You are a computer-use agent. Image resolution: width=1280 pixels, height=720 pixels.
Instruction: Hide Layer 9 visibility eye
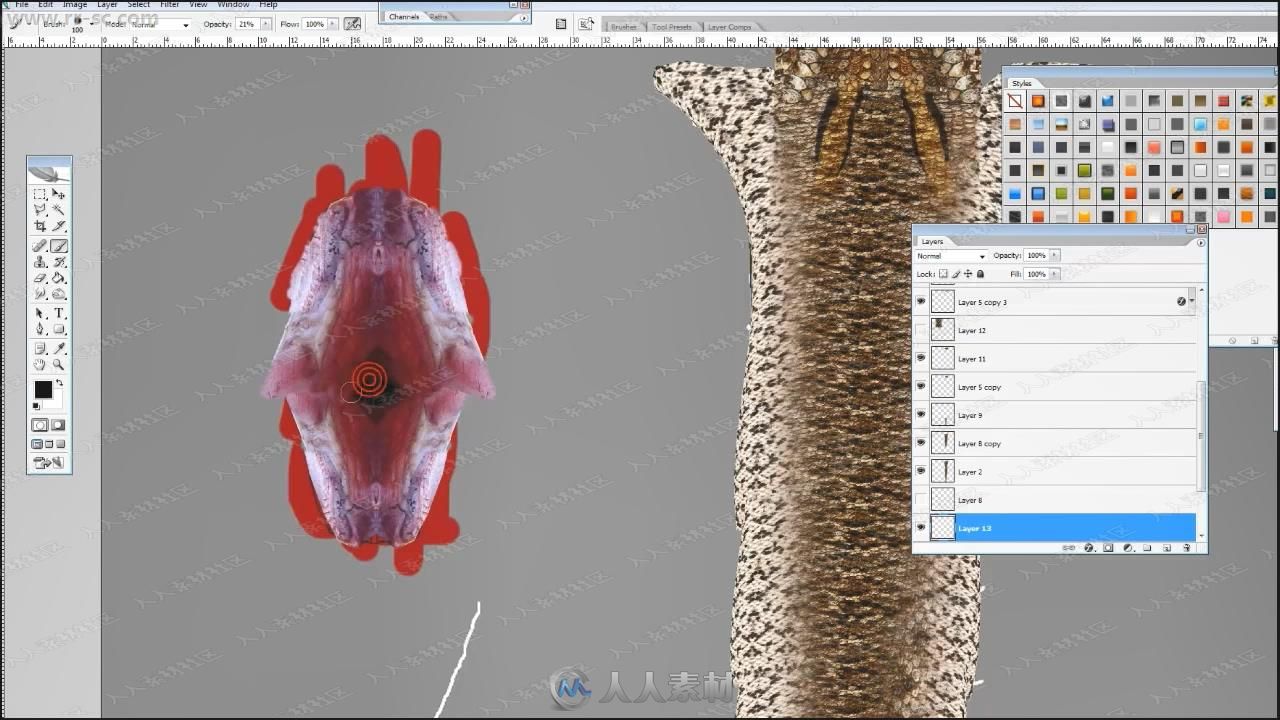tap(920, 414)
